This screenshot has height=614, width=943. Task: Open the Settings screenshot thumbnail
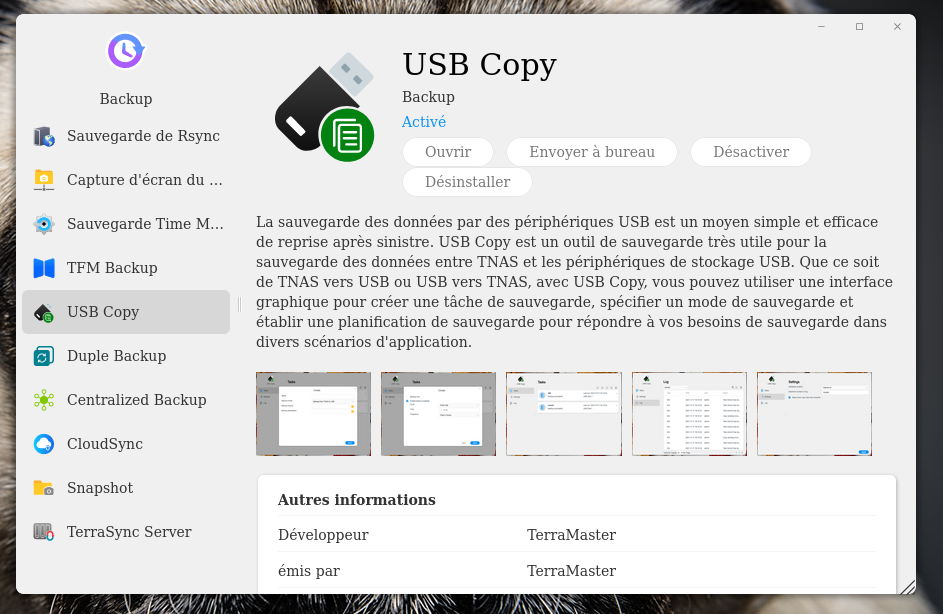[x=814, y=414]
